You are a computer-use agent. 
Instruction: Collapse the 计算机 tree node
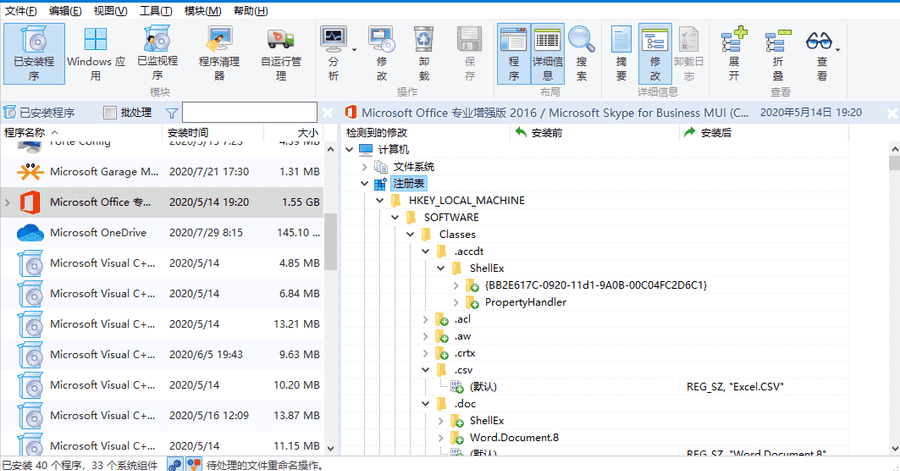pyautogui.click(x=349, y=150)
